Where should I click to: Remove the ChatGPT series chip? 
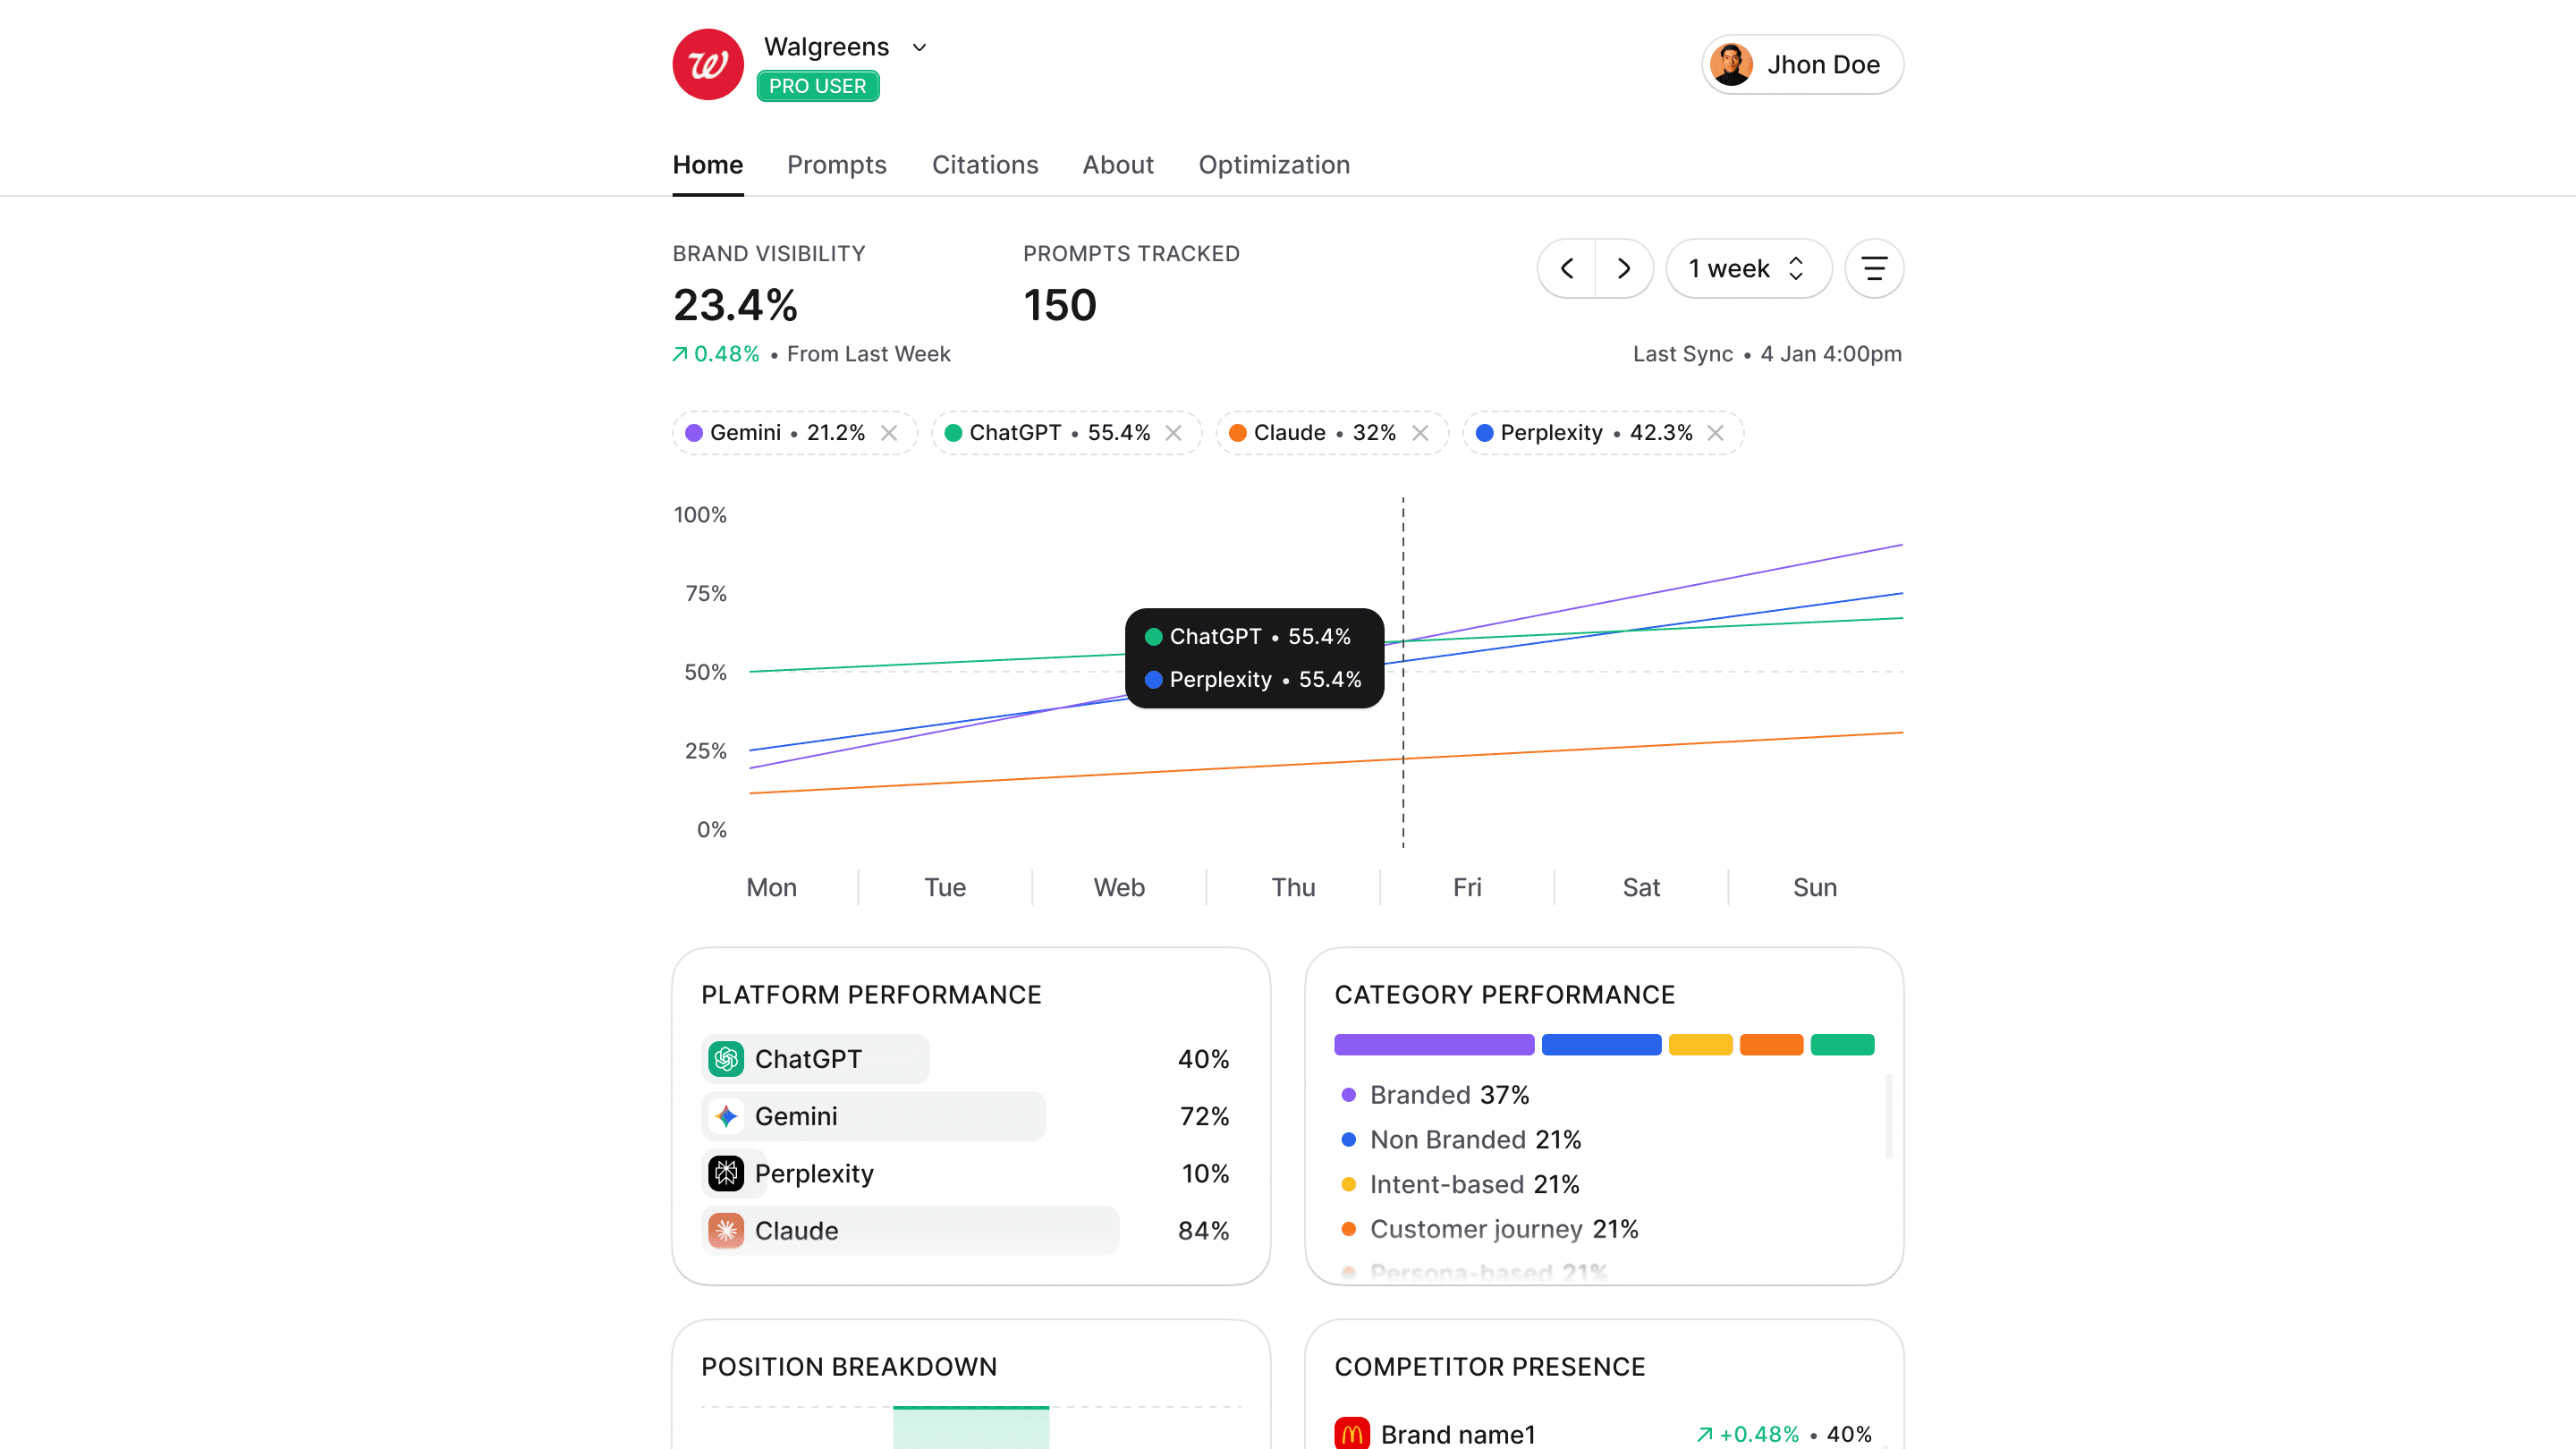tap(1174, 432)
